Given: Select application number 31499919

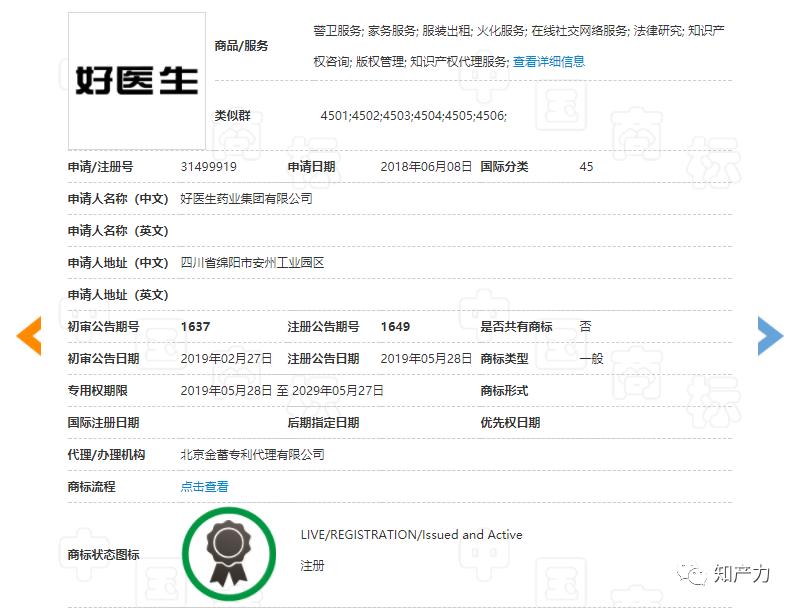Looking at the screenshot, I should pos(209,167).
